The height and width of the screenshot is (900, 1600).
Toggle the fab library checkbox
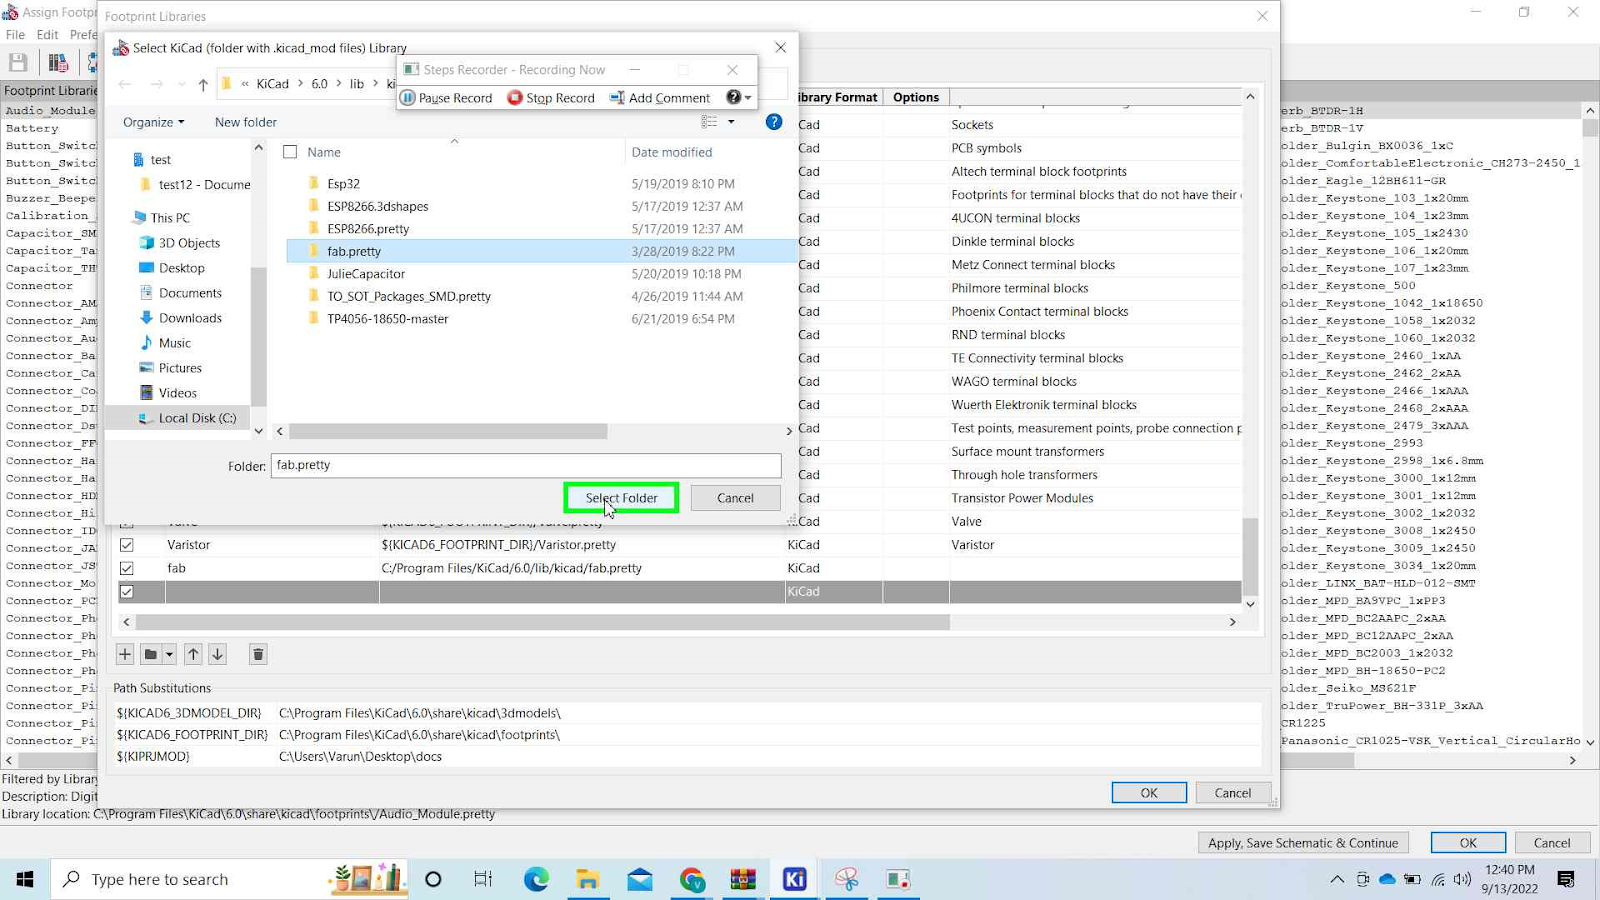127,568
